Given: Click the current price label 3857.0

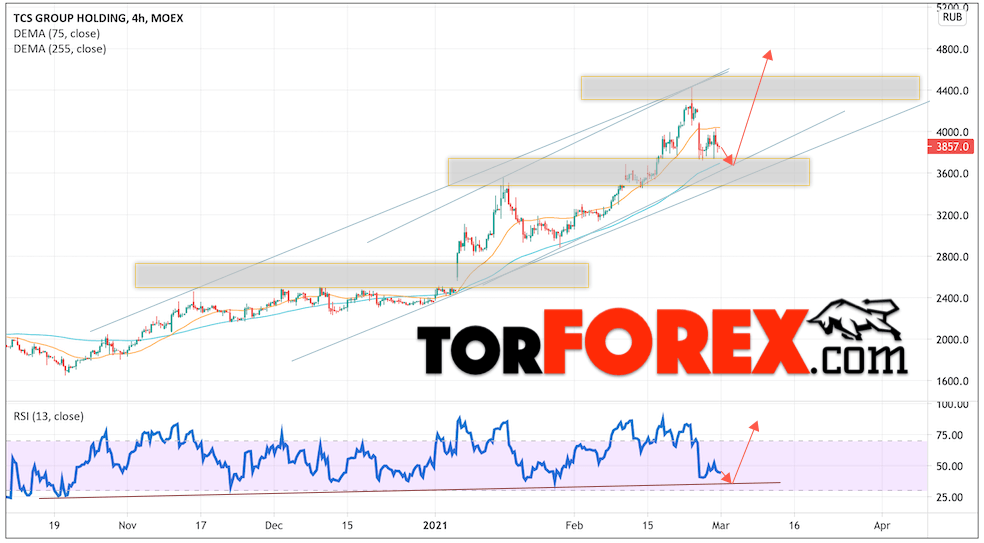Looking at the screenshot, I should coord(951,147).
